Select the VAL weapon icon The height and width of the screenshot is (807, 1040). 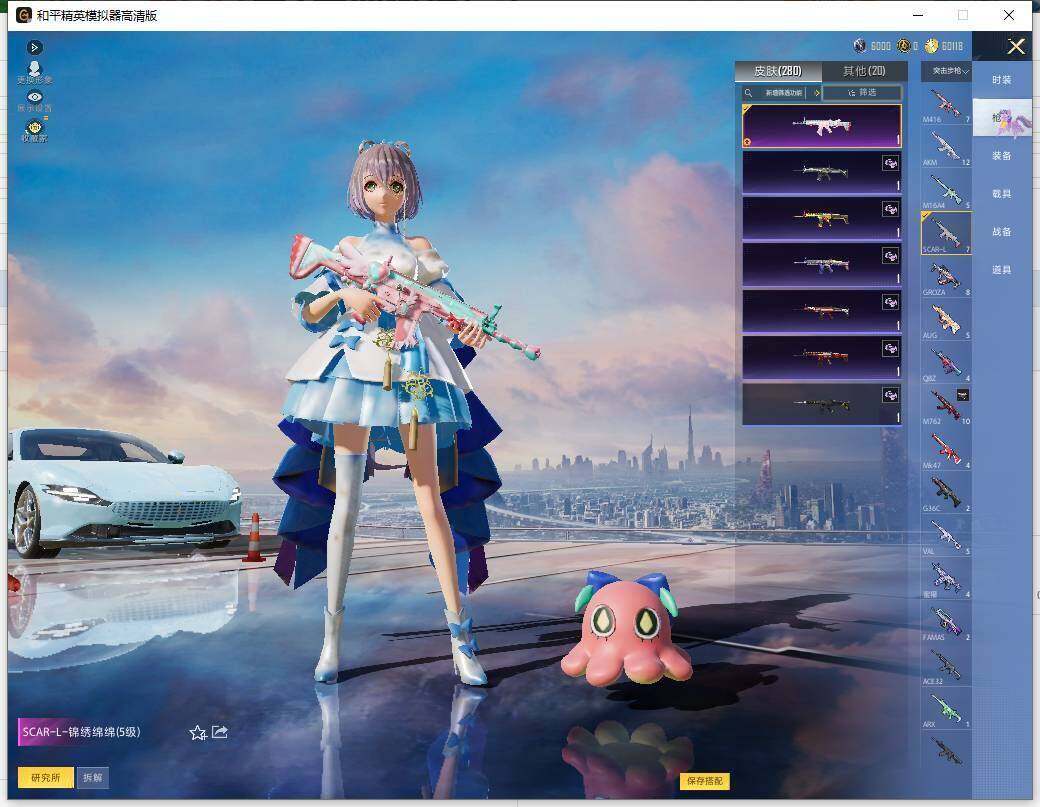point(946,537)
